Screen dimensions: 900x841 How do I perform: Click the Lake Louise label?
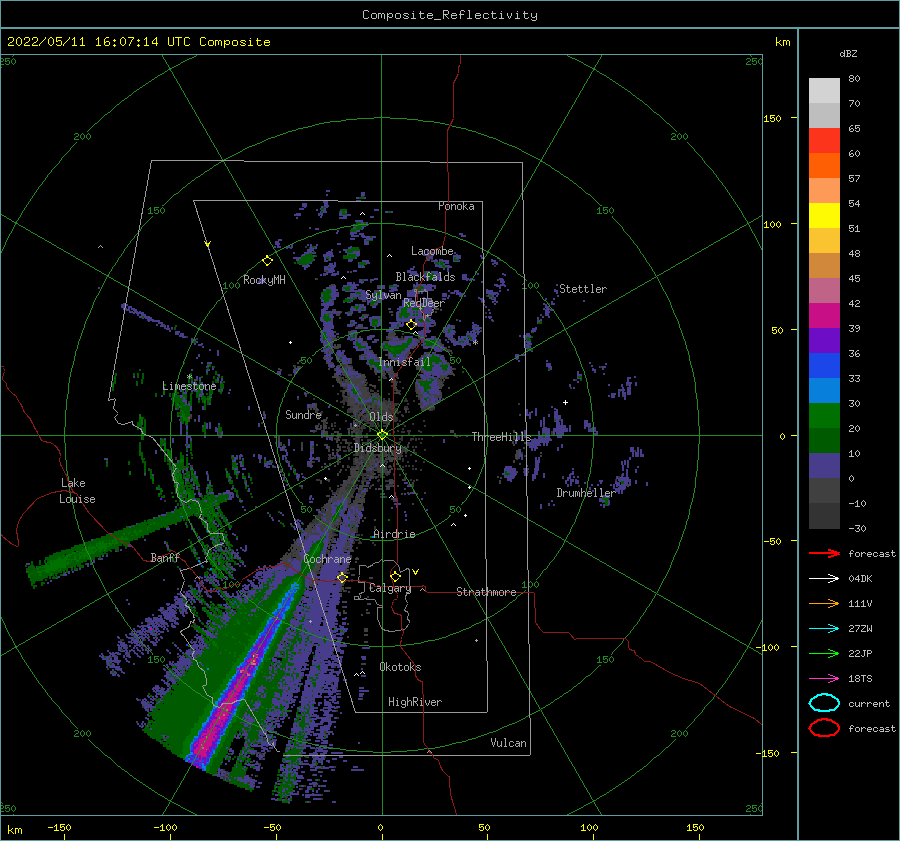point(77,491)
